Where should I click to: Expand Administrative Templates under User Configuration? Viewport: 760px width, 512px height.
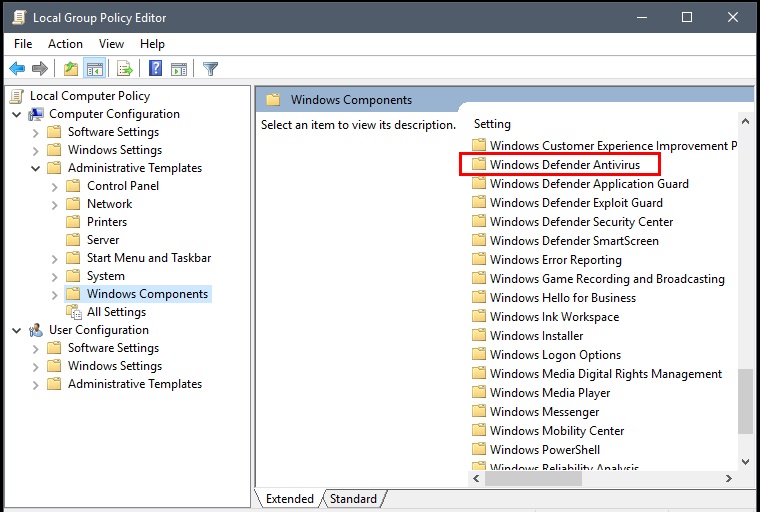(x=35, y=384)
